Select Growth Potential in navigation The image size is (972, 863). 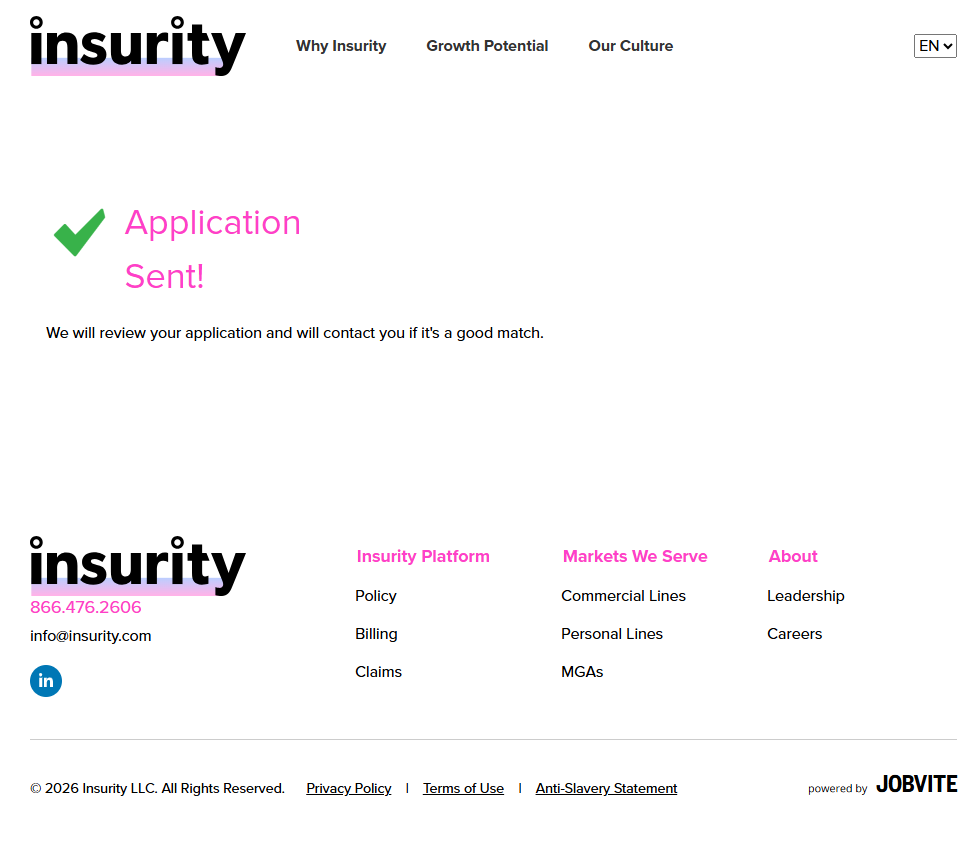coord(487,46)
